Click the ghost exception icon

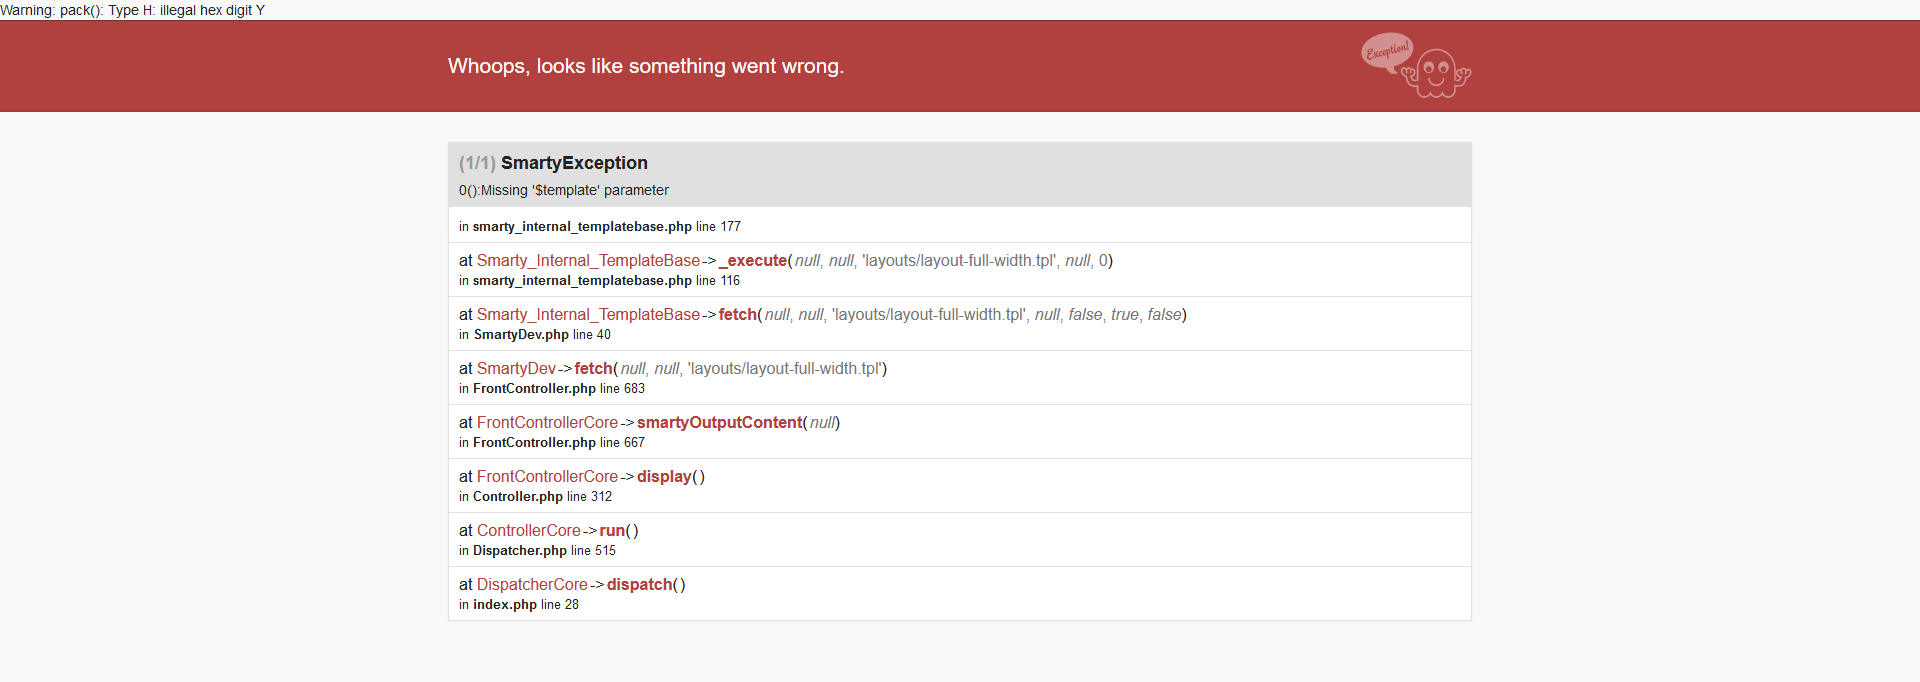tap(1437, 74)
